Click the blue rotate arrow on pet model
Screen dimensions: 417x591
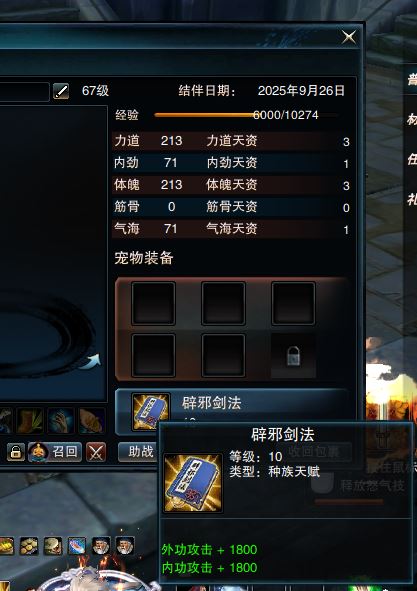[x=92, y=361]
